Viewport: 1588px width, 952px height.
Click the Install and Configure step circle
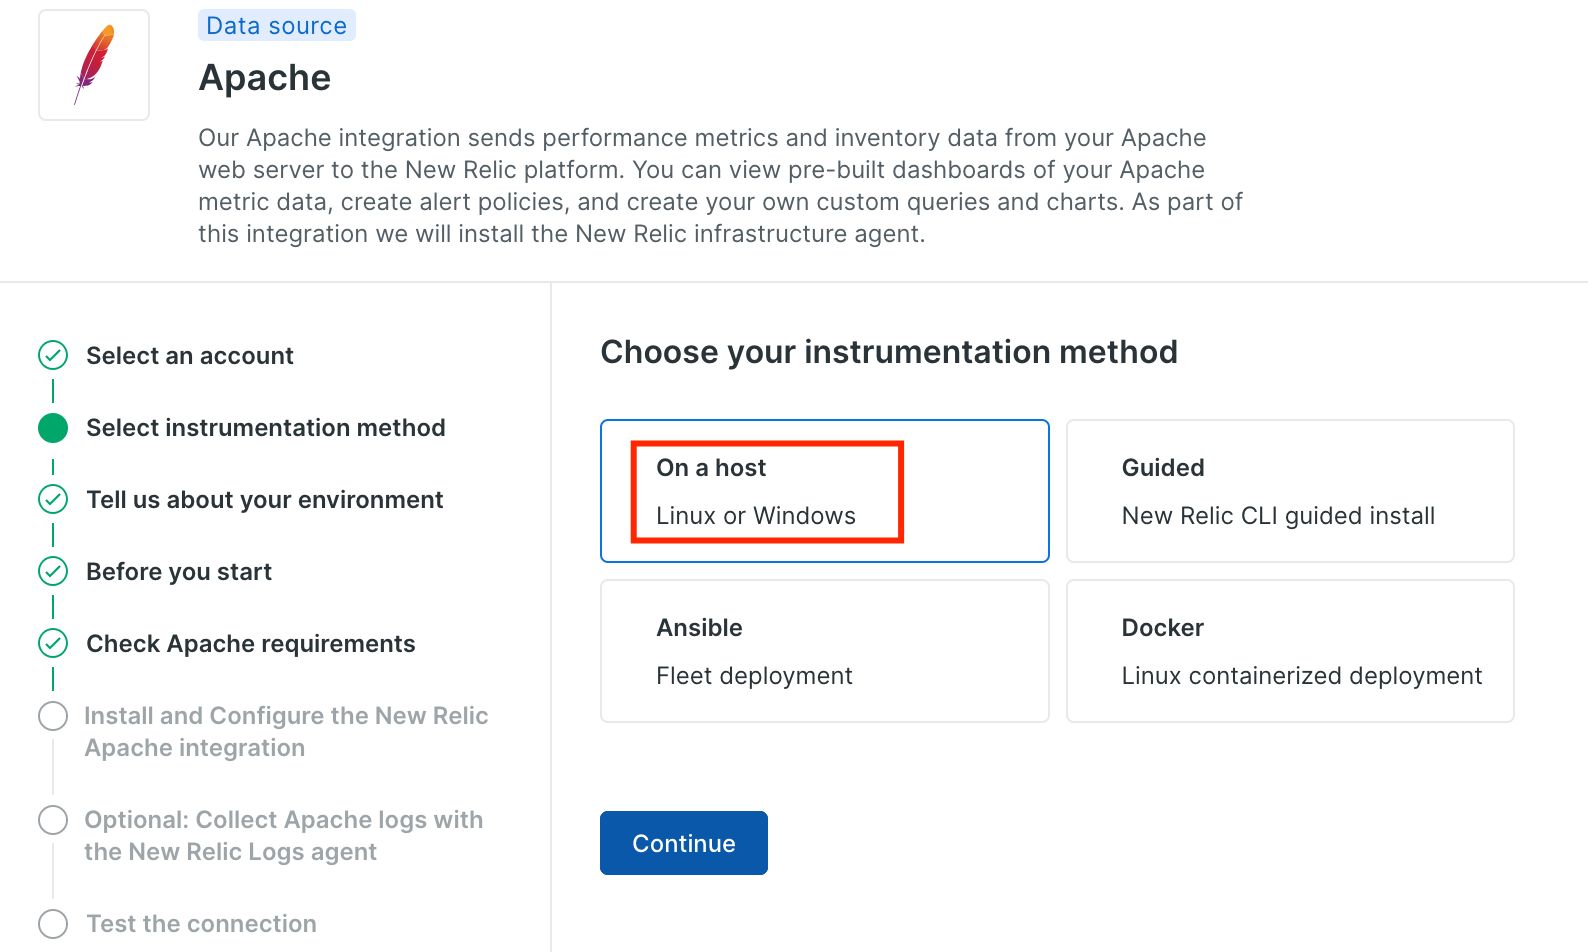53,716
